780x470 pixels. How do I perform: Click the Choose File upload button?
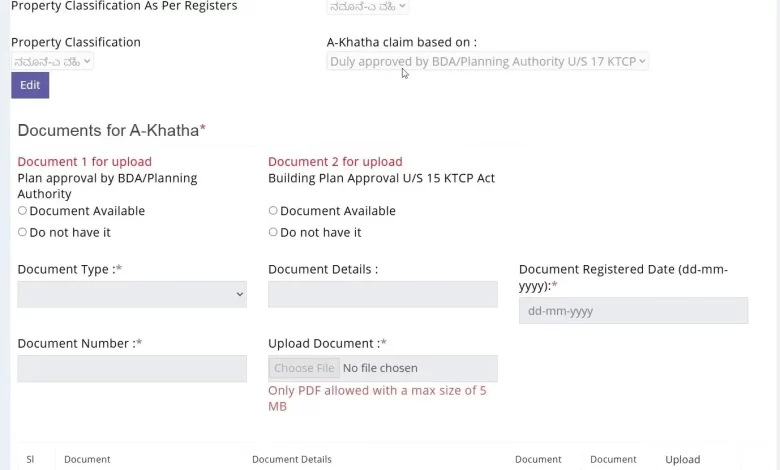coord(304,369)
